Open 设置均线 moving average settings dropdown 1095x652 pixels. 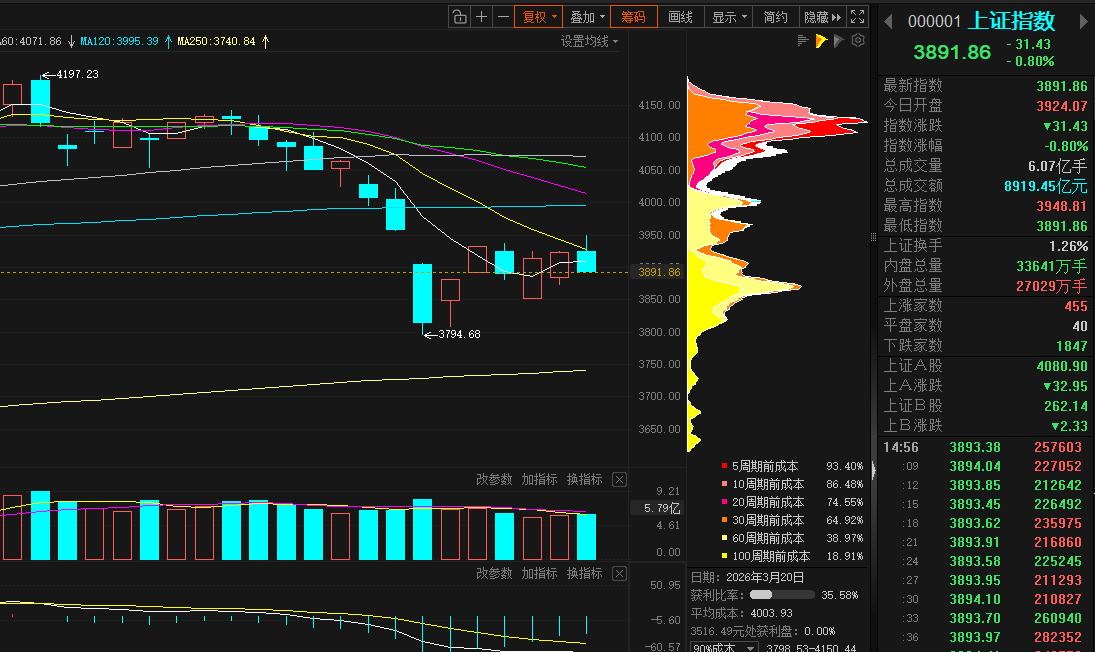click(x=589, y=41)
